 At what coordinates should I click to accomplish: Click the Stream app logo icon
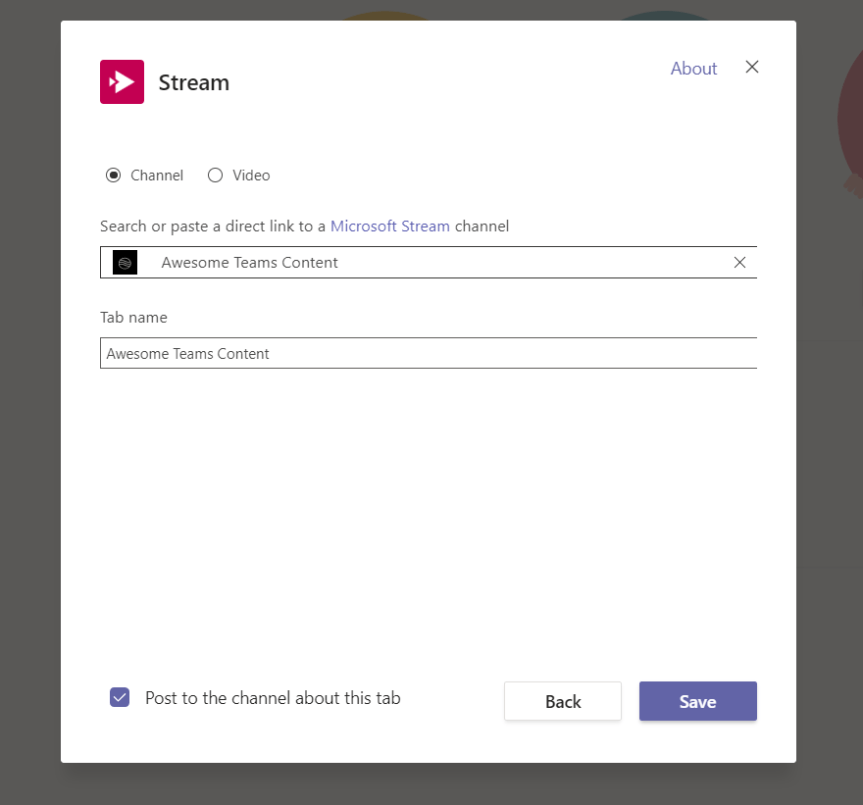tap(121, 80)
